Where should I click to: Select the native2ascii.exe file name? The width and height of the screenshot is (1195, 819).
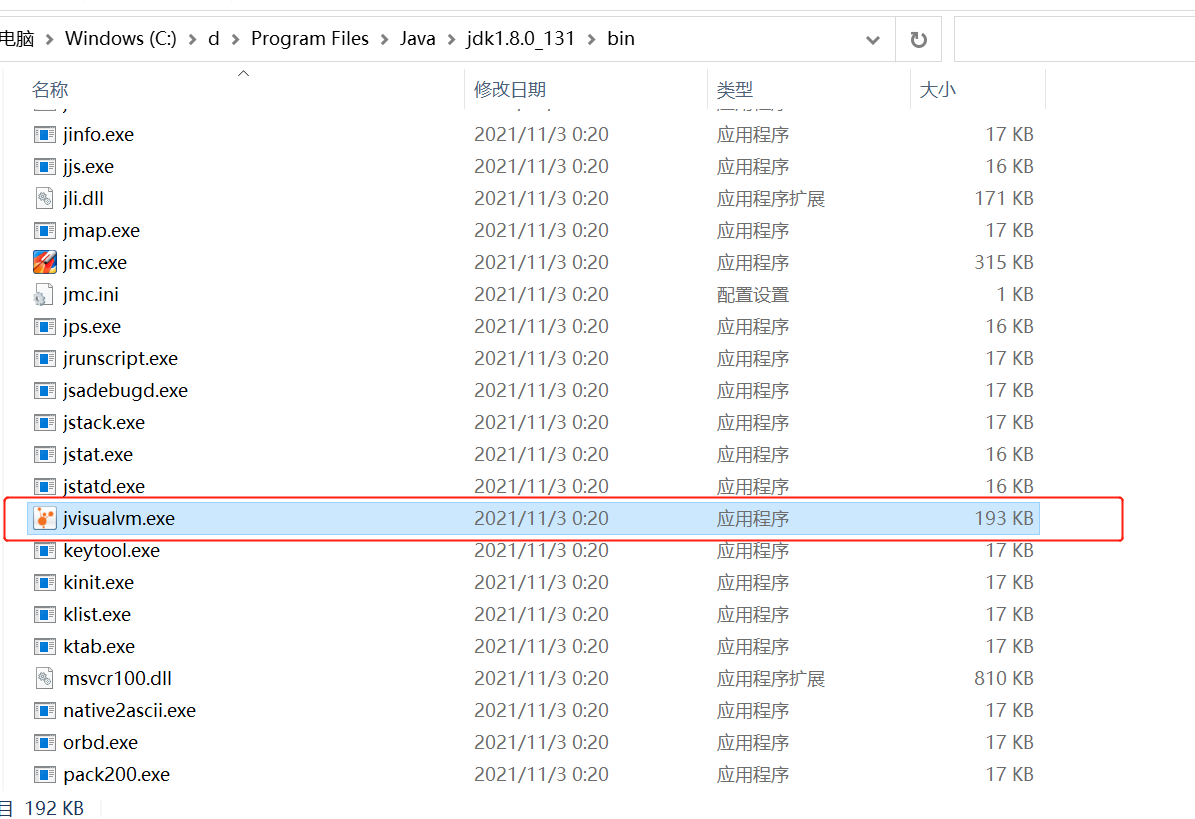[x=130, y=711]
